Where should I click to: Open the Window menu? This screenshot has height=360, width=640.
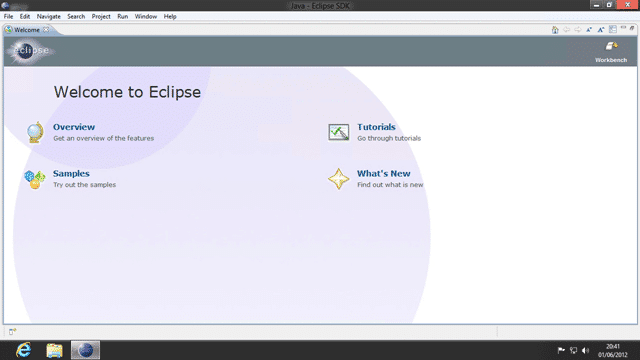[x=146, y=16]
